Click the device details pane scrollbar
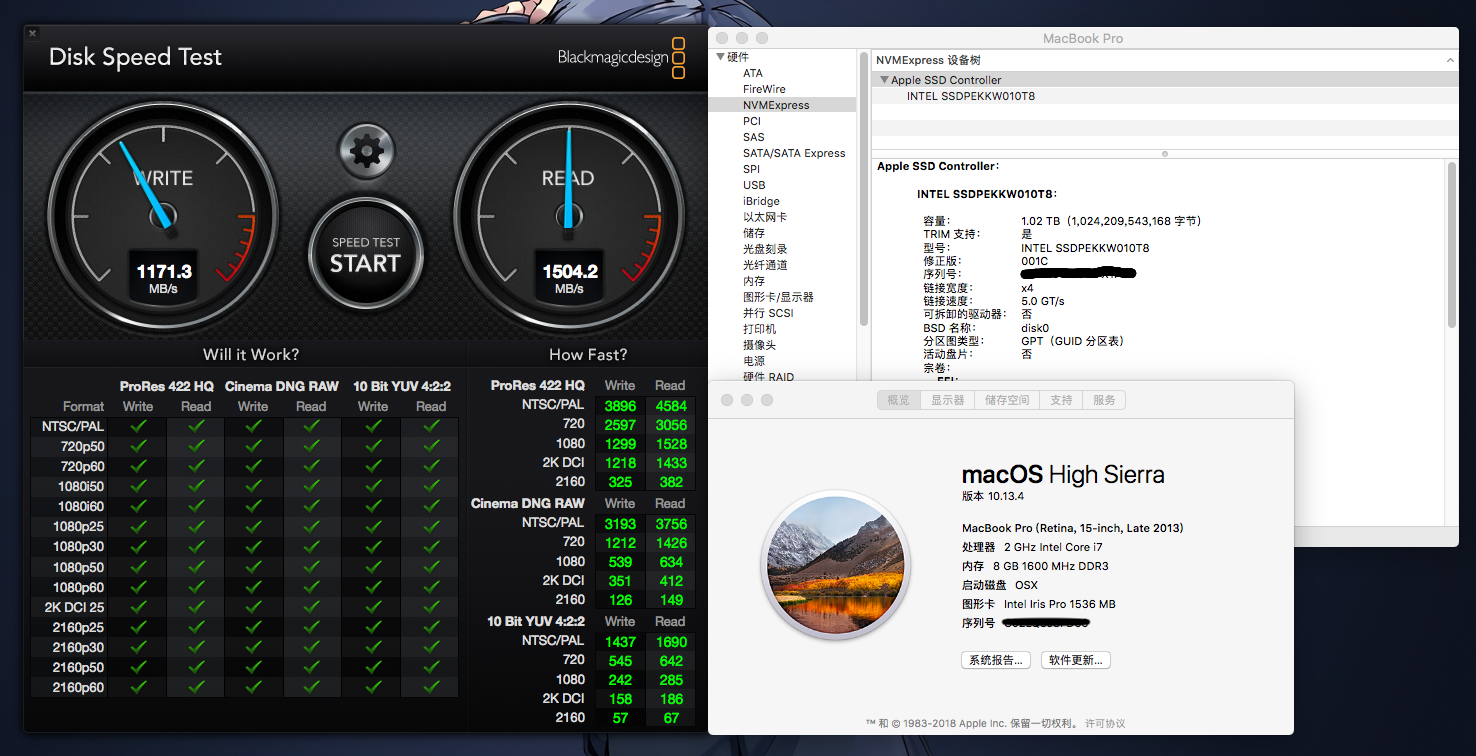This screenshot has width=1476, height=756. pos(1451,245)
